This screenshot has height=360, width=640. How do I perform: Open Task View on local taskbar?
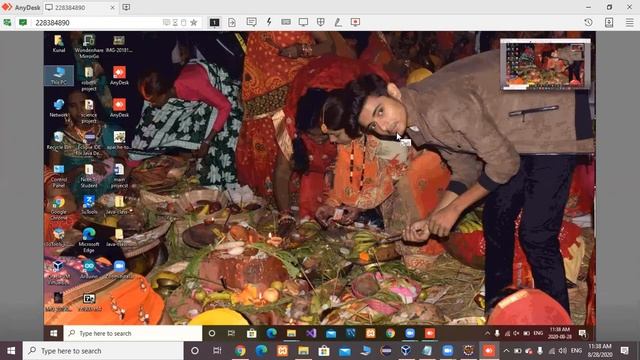coord(217,351)
